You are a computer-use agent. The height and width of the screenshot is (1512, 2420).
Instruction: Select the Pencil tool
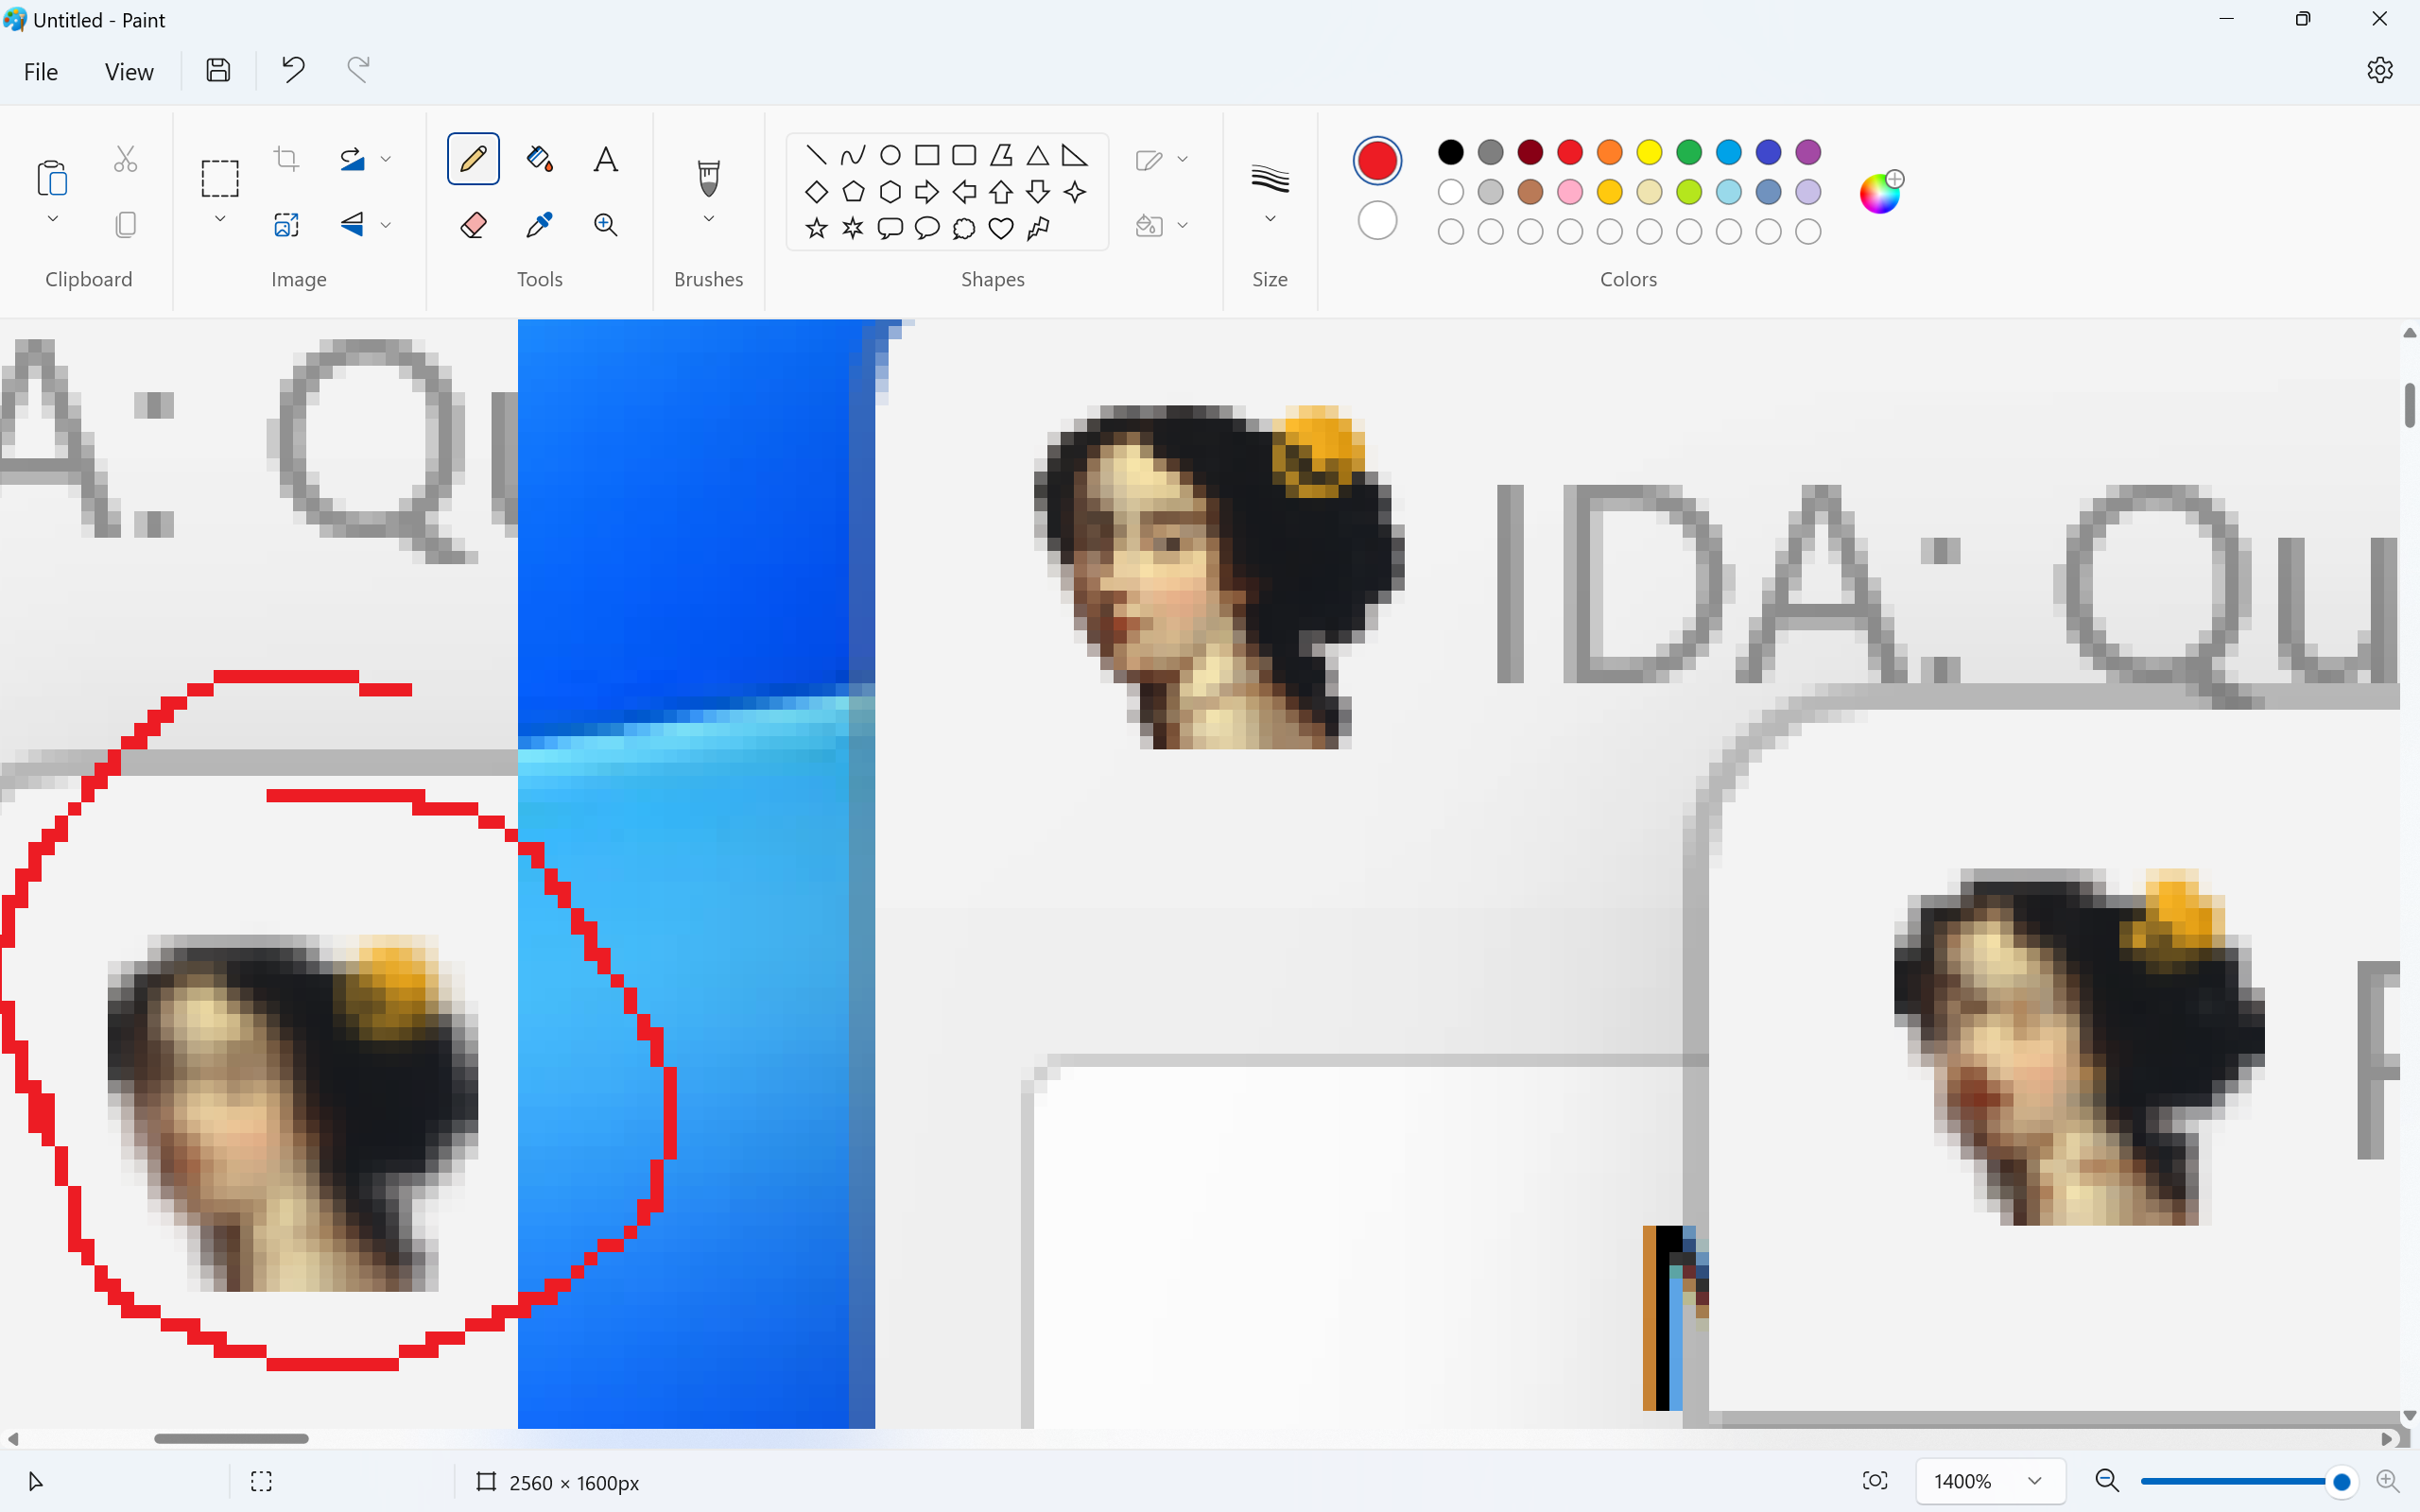coord(473,159)
